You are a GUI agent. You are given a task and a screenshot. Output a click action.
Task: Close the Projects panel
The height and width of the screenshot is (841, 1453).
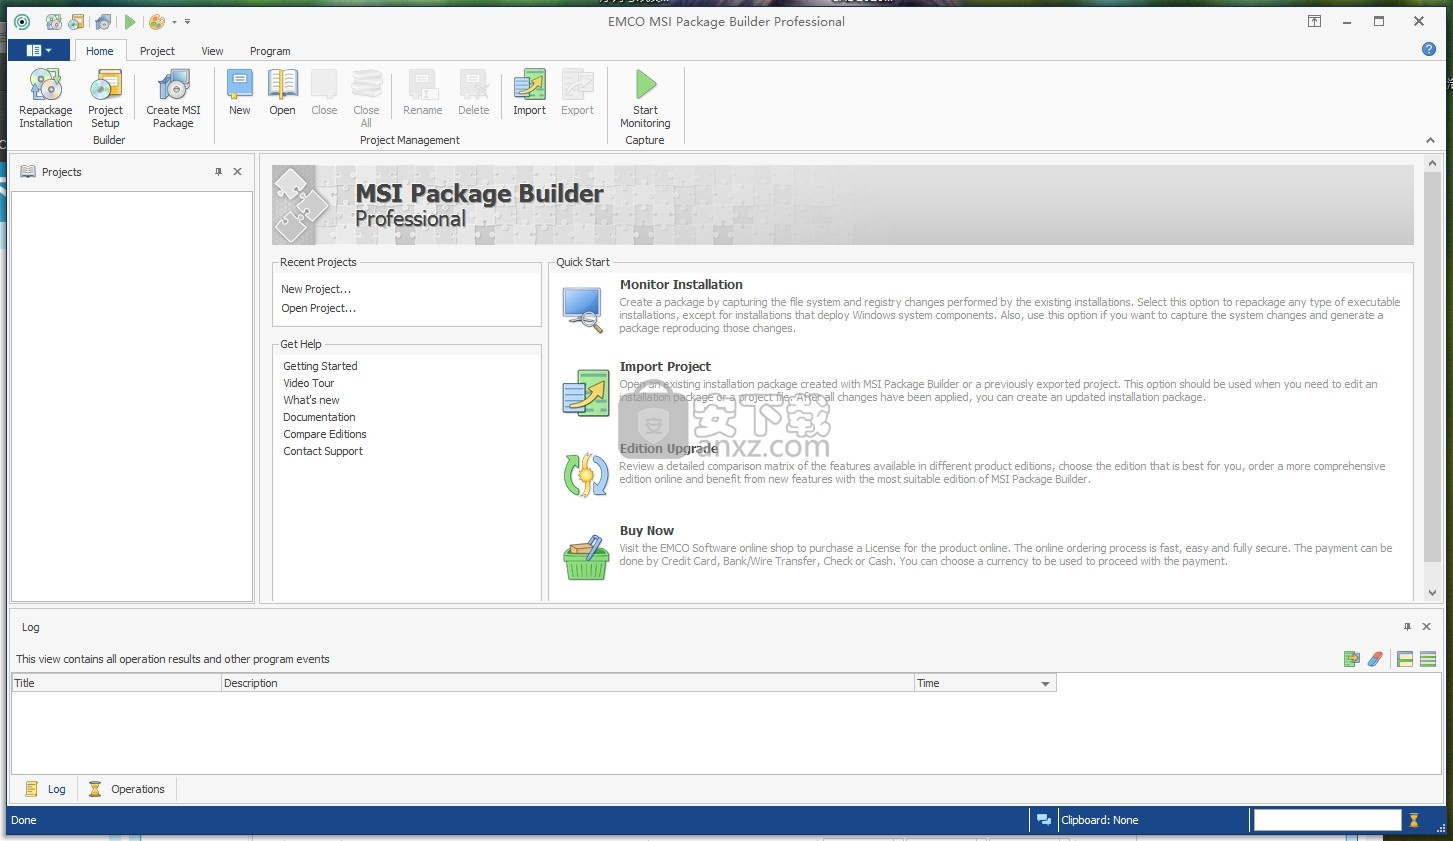pos(237,172)
